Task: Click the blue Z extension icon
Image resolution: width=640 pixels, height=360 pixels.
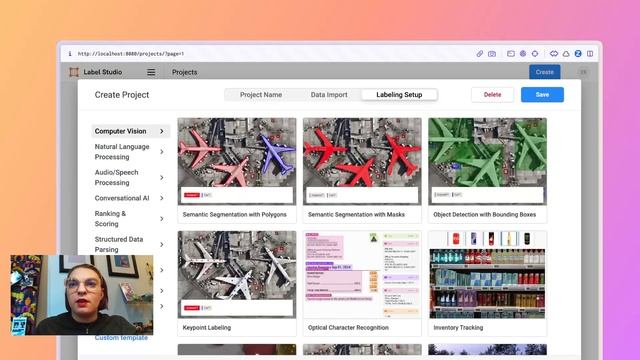Action: tap(578, 53)
